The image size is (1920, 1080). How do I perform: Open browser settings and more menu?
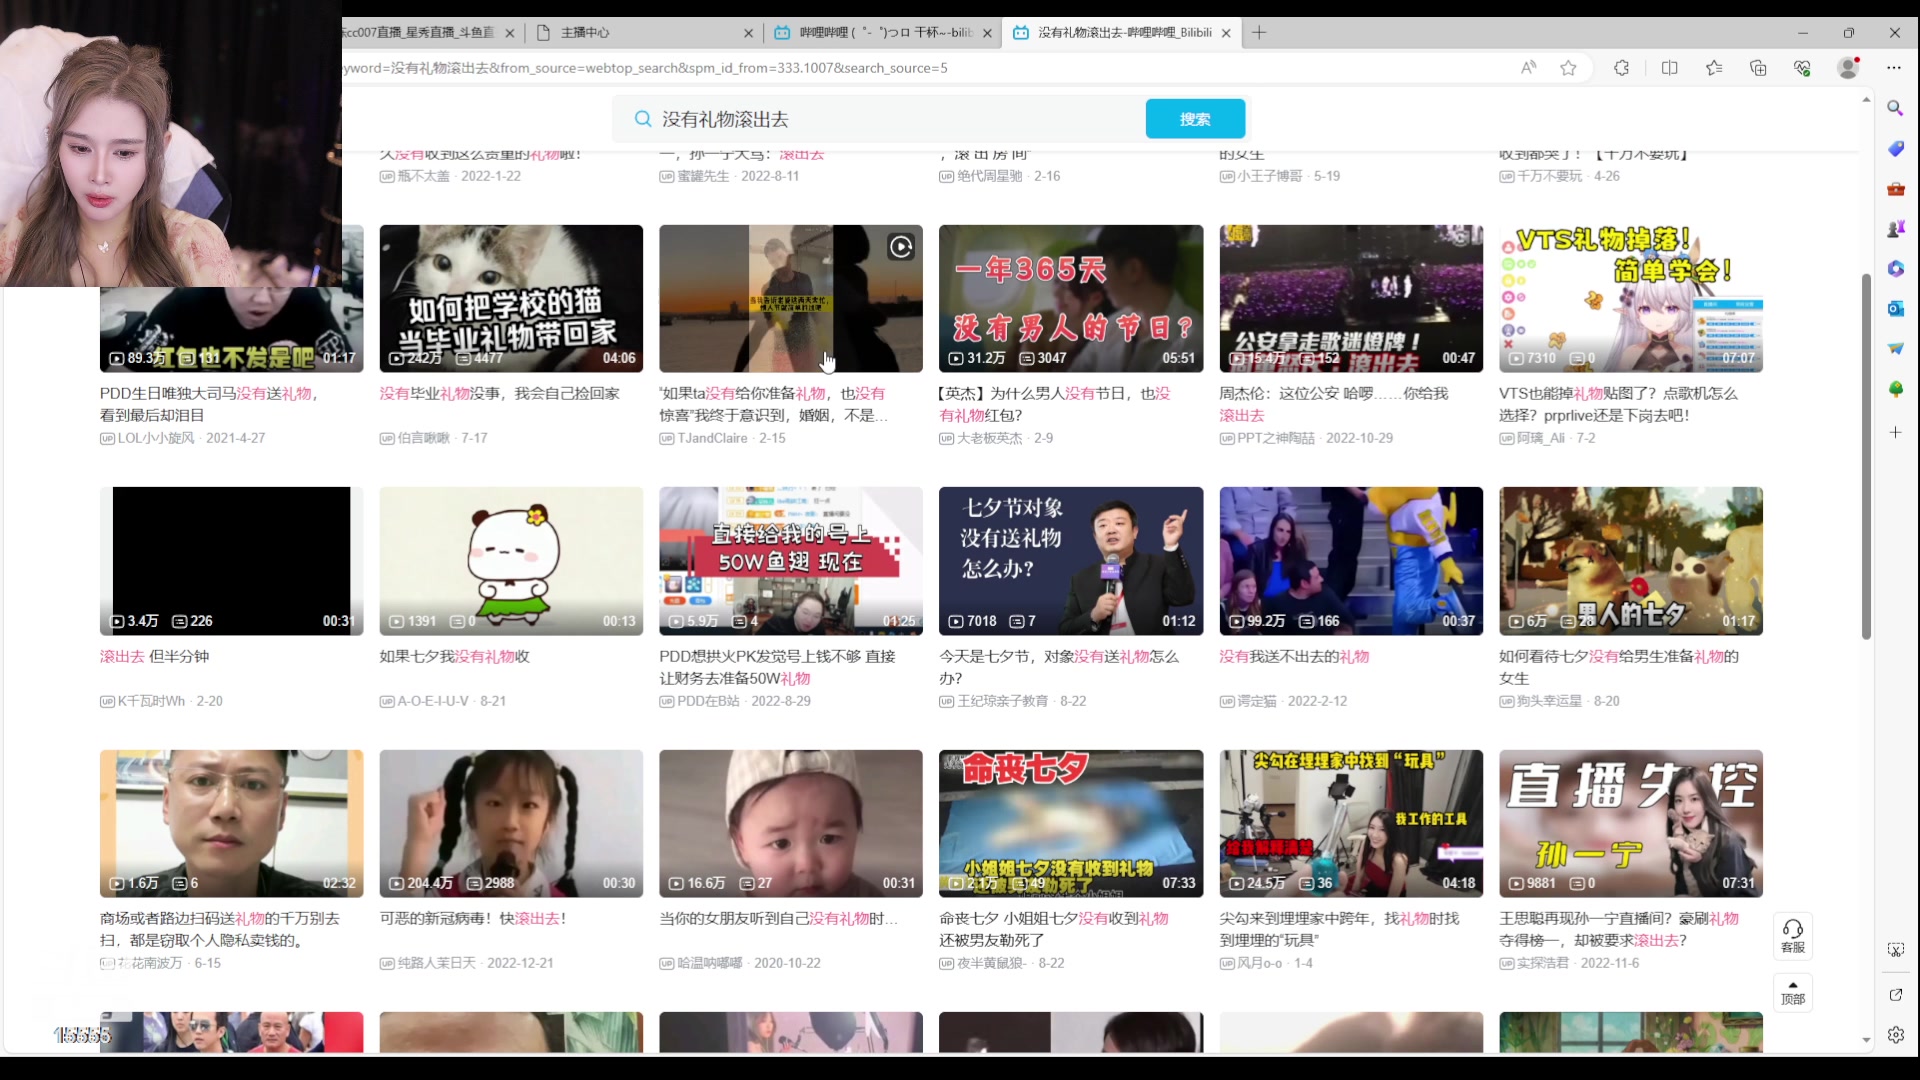(1894, 68)
